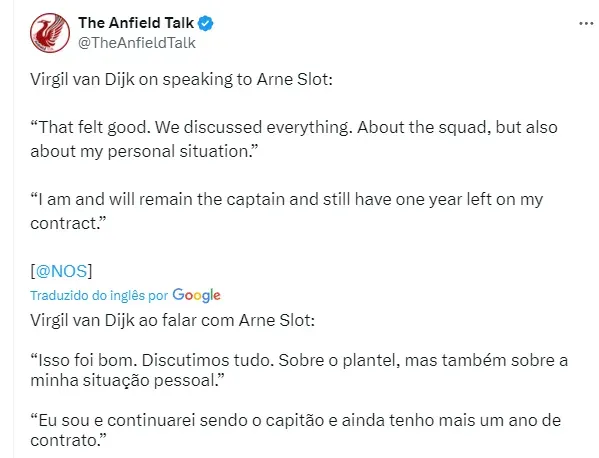Click the blue verified badge icon
This screenshot has width=599, height=458.
206,23
